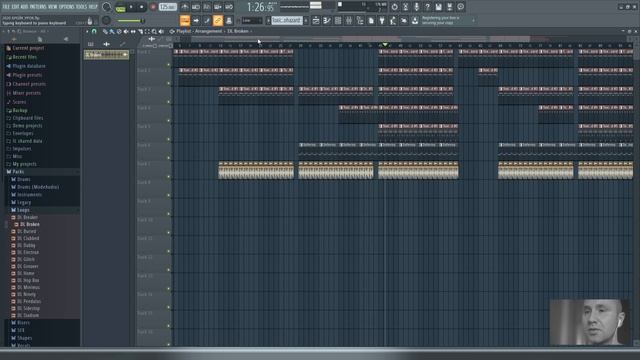Mute Track 1 with its green dot
The width and height of the screenshot is (640, 360).
[x=169, y=65]
